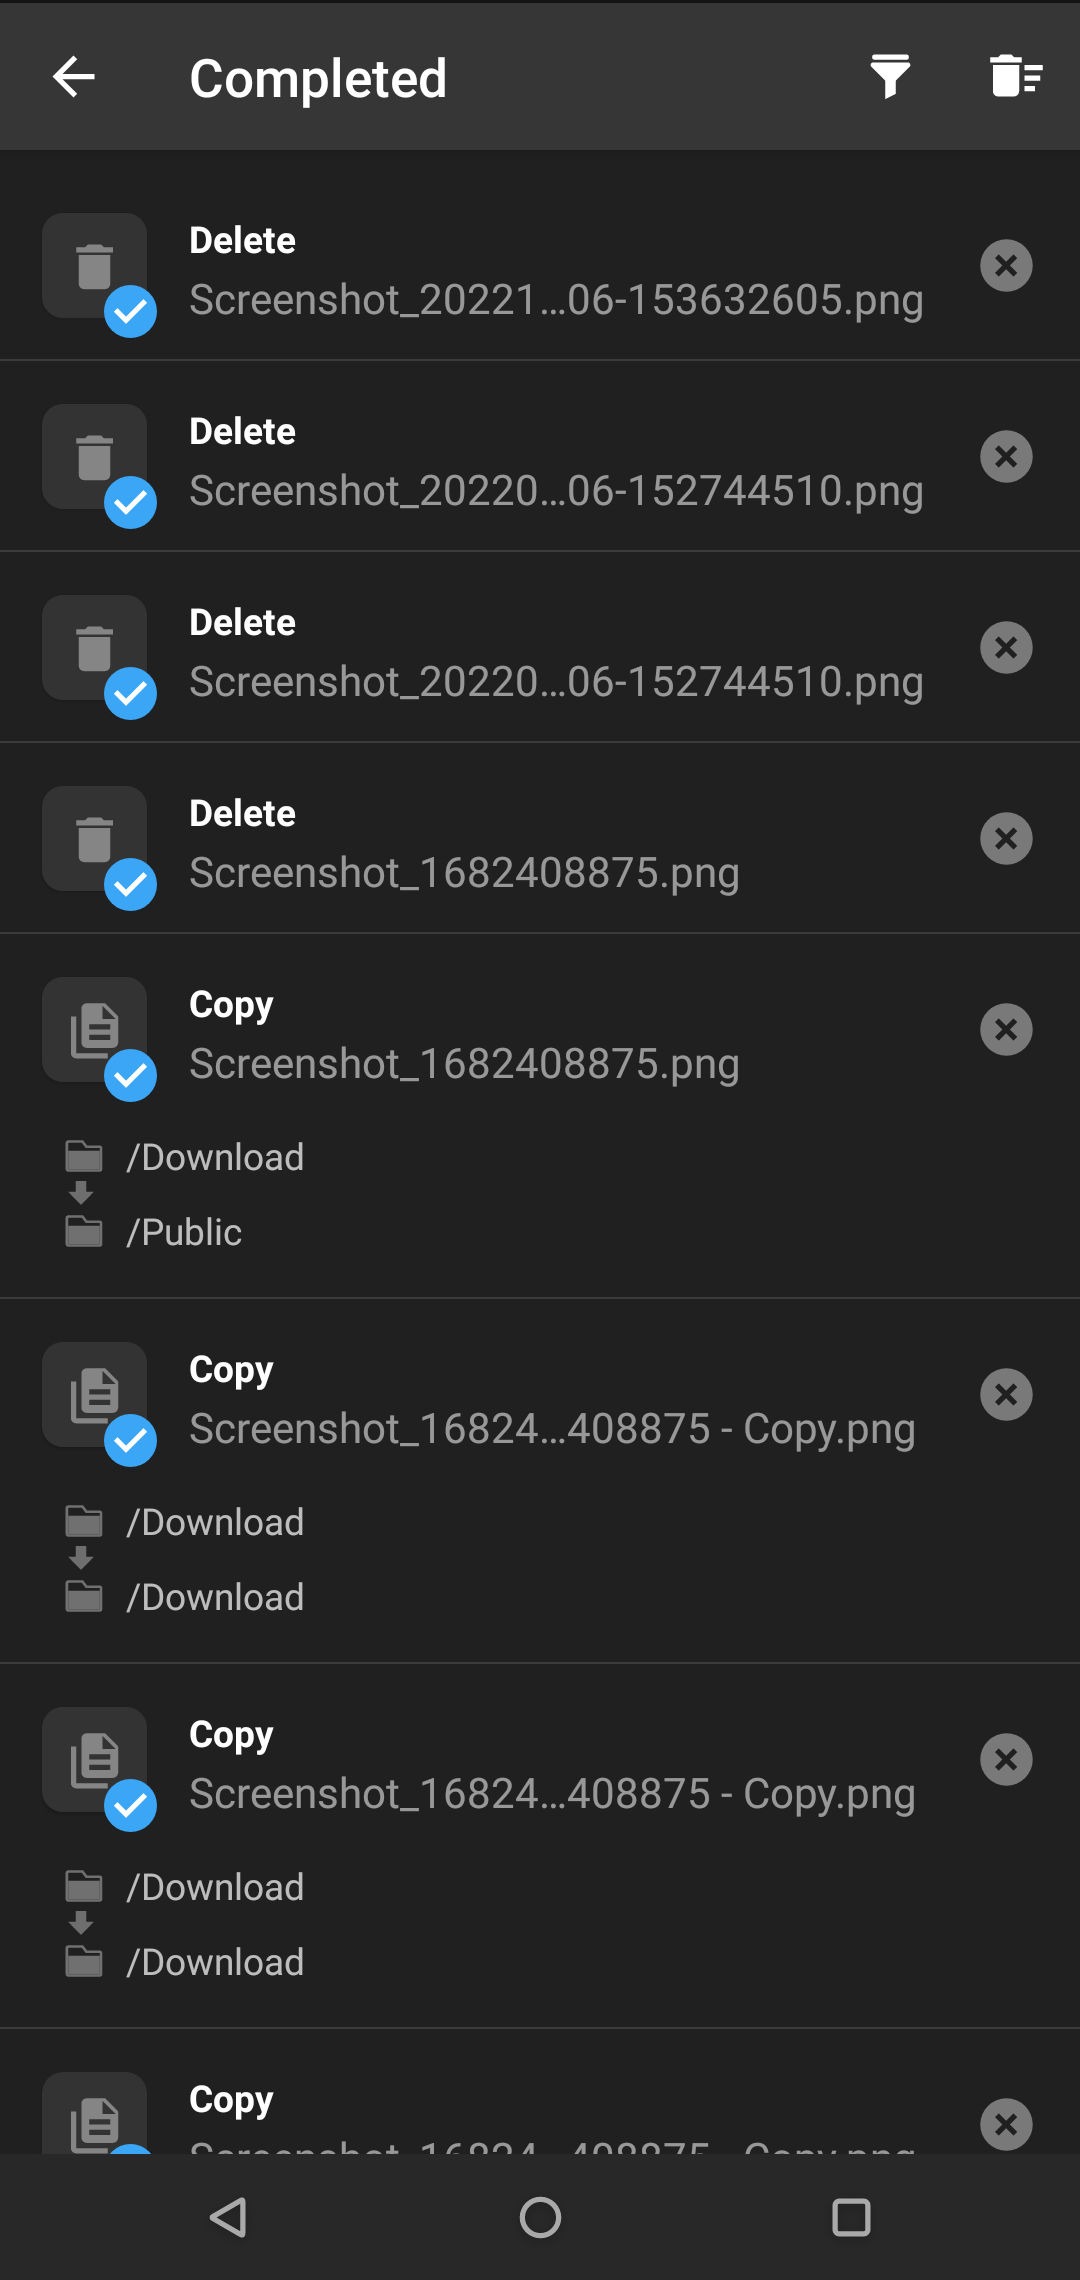Open /Download source folder above /Public
The height and width of the screenshot is (2280, 1080).
click(x=214, y=1157)
